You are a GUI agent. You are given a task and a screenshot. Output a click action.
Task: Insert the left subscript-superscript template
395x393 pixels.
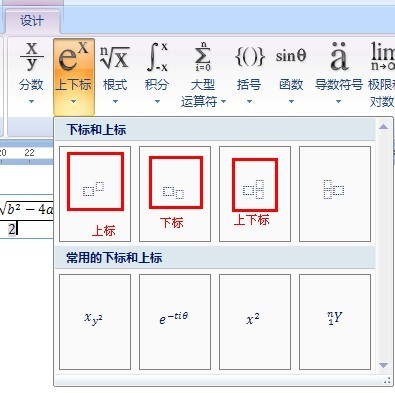click(335, 194)
